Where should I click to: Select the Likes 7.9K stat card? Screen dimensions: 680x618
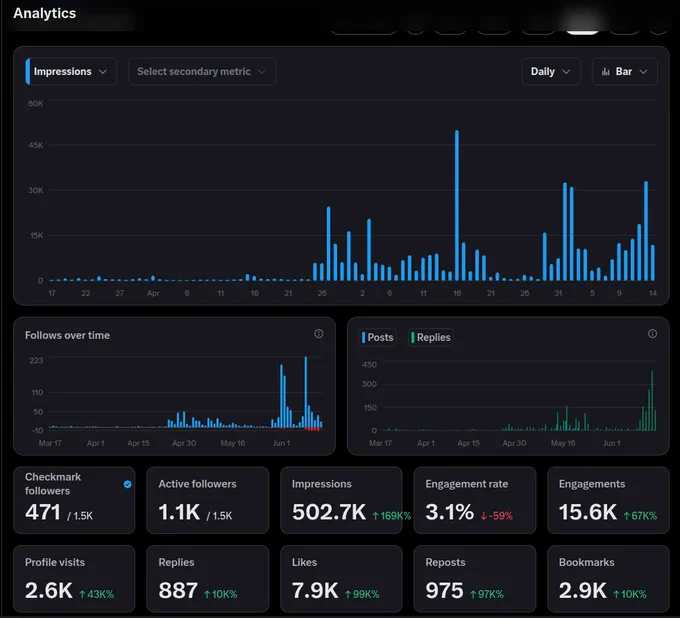tap(341, 579)
